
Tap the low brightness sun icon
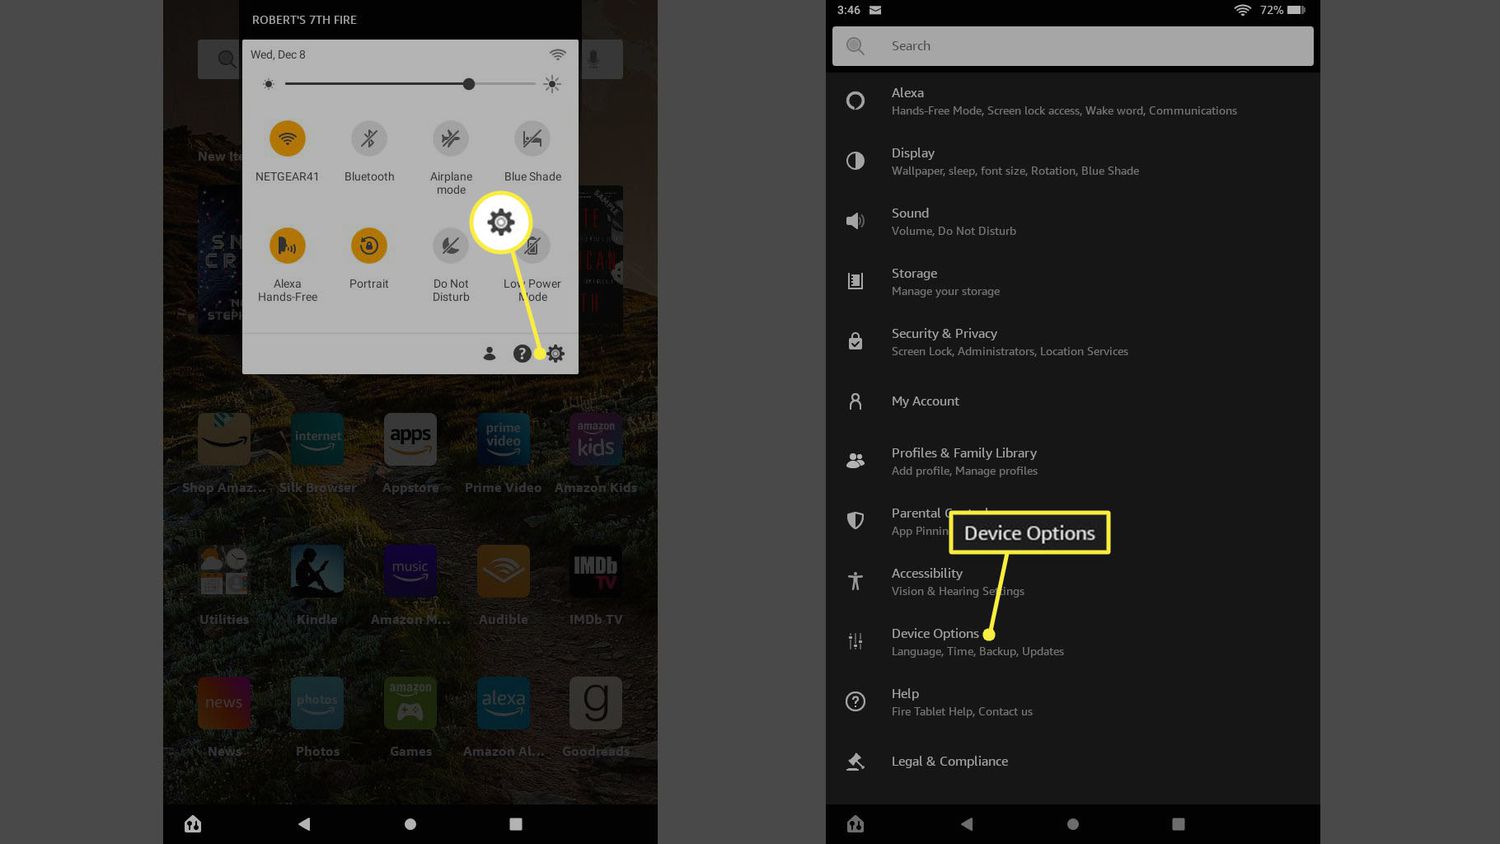click(x=268, y=84)
